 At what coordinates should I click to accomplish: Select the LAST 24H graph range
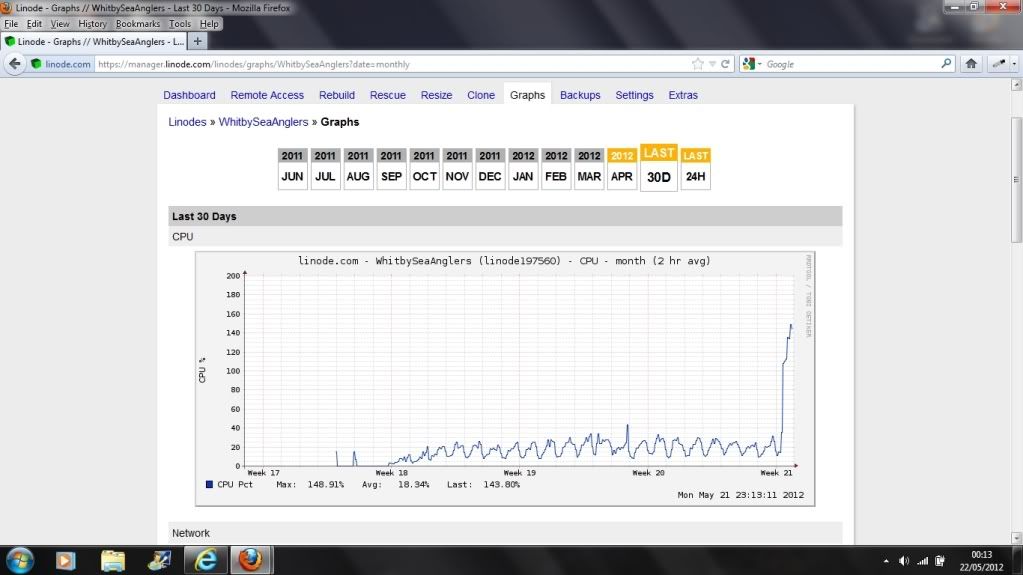695,169
